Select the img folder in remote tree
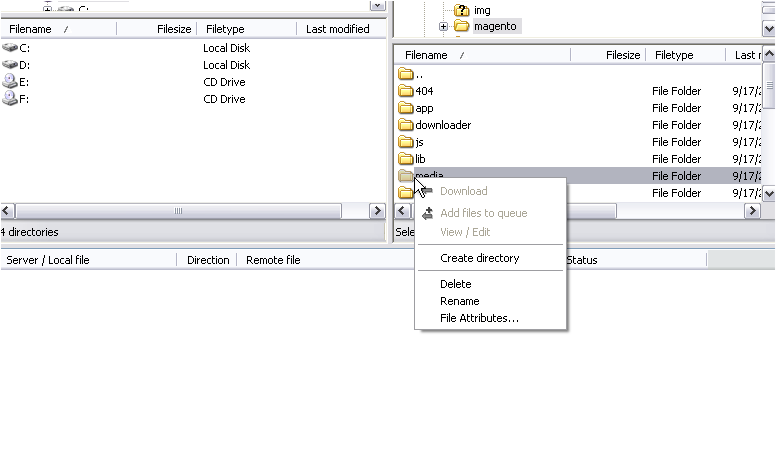 pos(482,10)
